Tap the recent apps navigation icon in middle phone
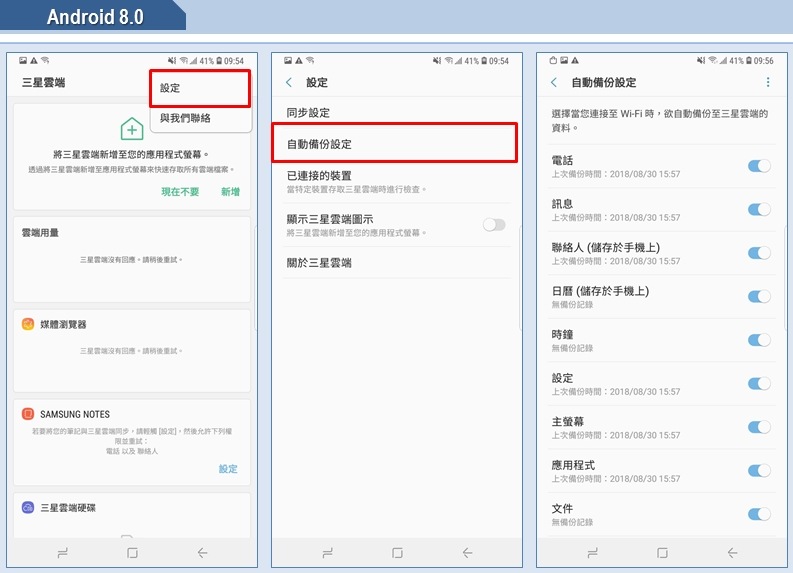The width and height of the screenshot is (793, 573). tap(328, 553)
